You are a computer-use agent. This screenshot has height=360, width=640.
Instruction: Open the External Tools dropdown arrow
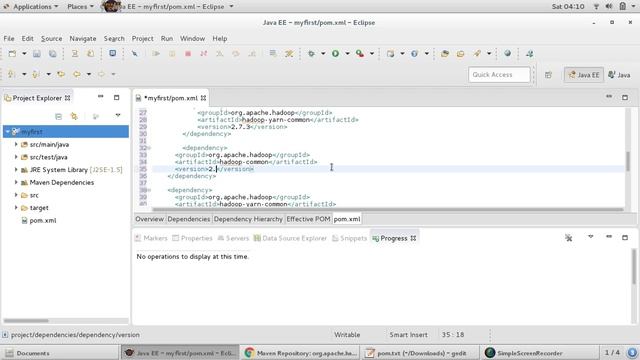click(x=372, y=53)
